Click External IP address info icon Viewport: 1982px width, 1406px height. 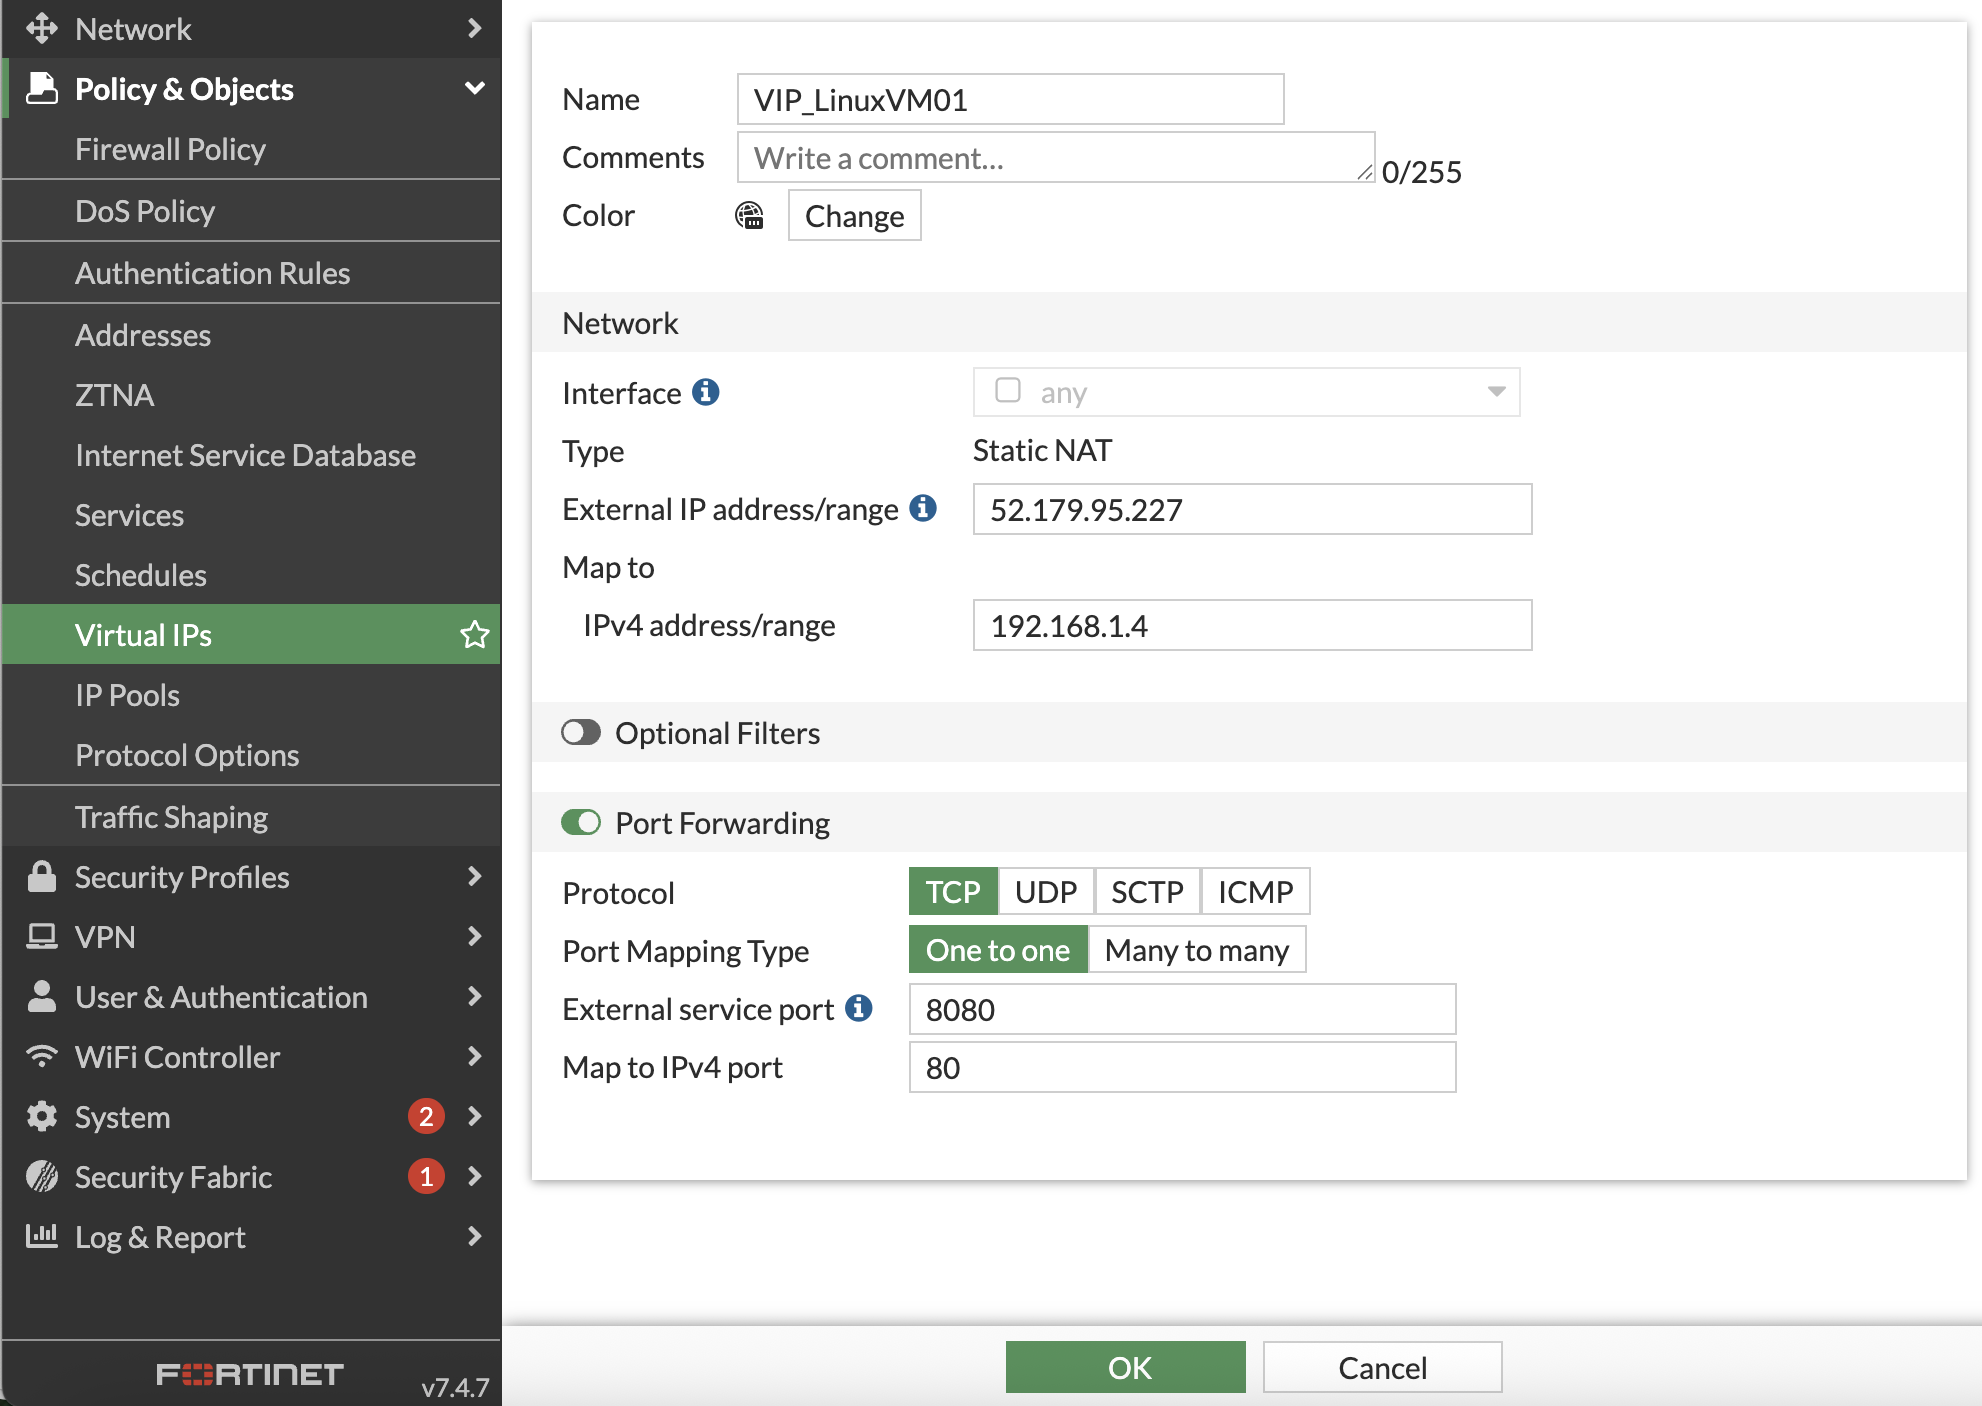click(x=923, y=508)
